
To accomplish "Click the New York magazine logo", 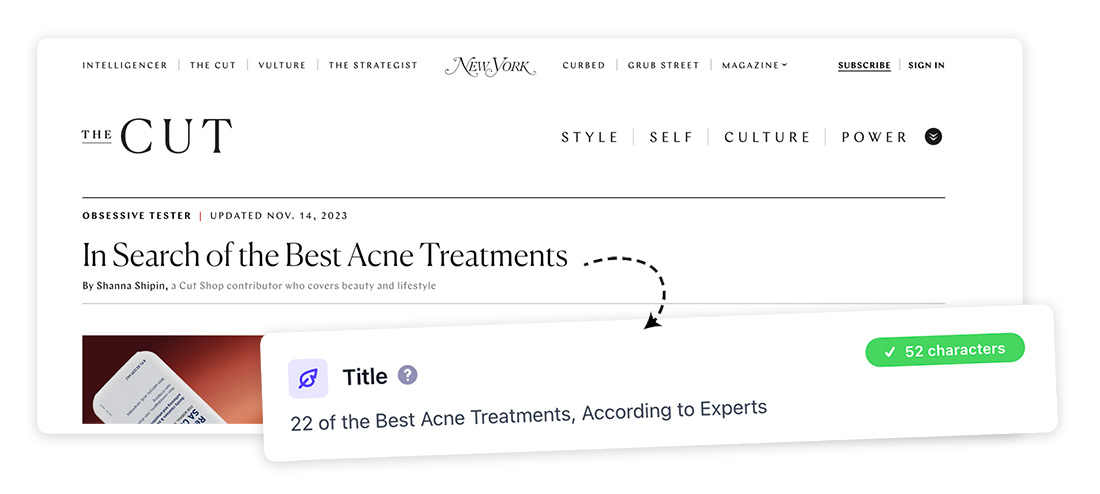I will click(490, 66).
